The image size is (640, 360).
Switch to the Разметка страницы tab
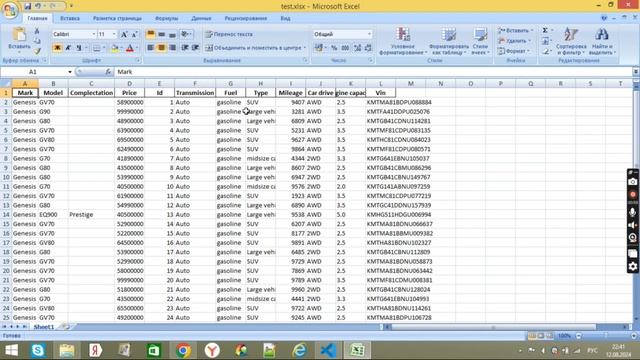tap(117, 18)
